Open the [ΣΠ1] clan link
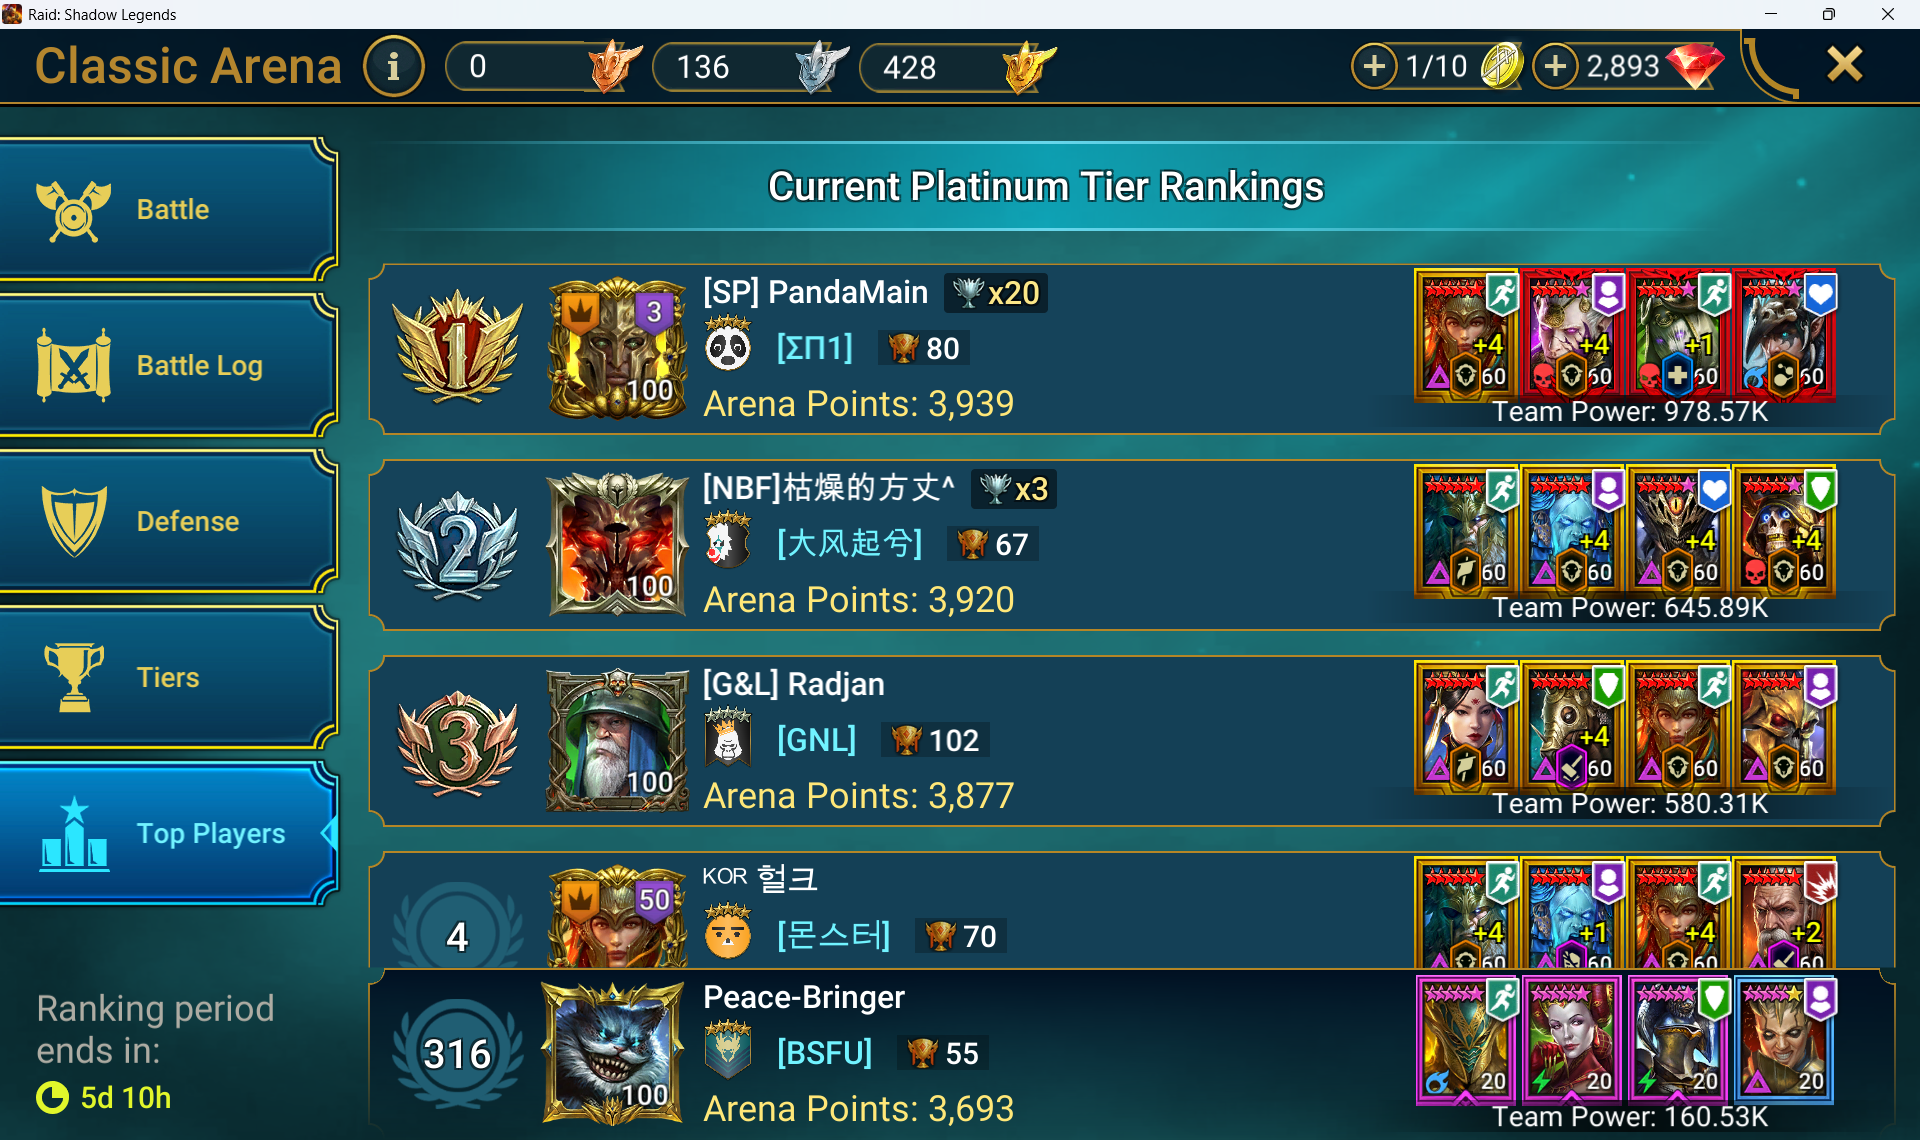Image resolution: width=1920 pixels, height=1140 pixels. [814, 348]
